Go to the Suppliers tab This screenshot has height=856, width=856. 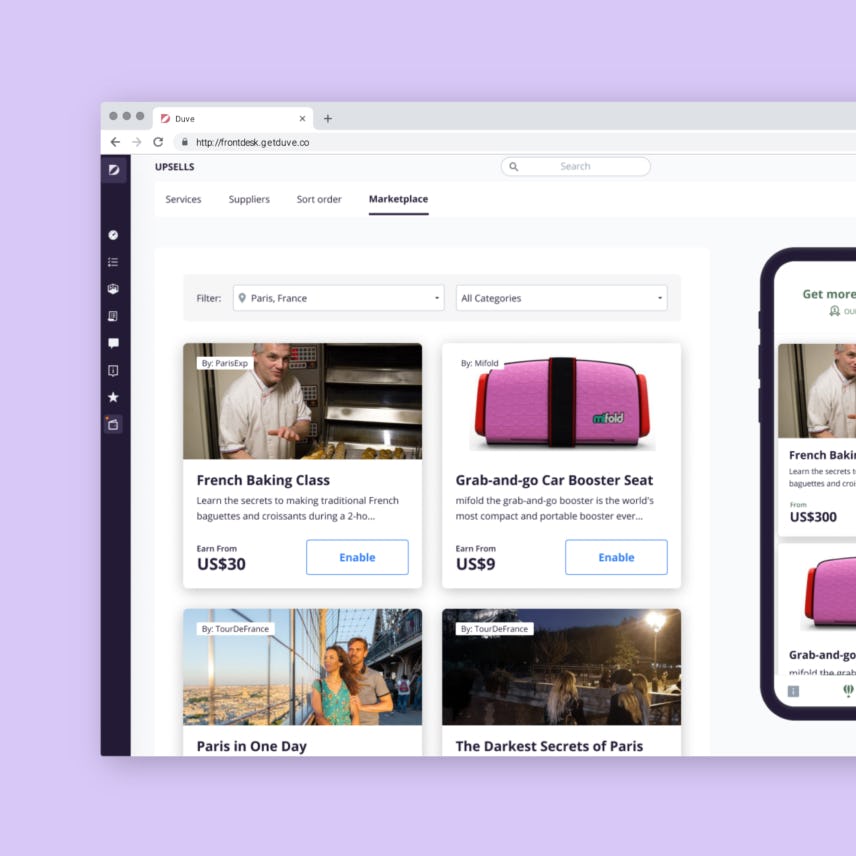pos(249,199)
